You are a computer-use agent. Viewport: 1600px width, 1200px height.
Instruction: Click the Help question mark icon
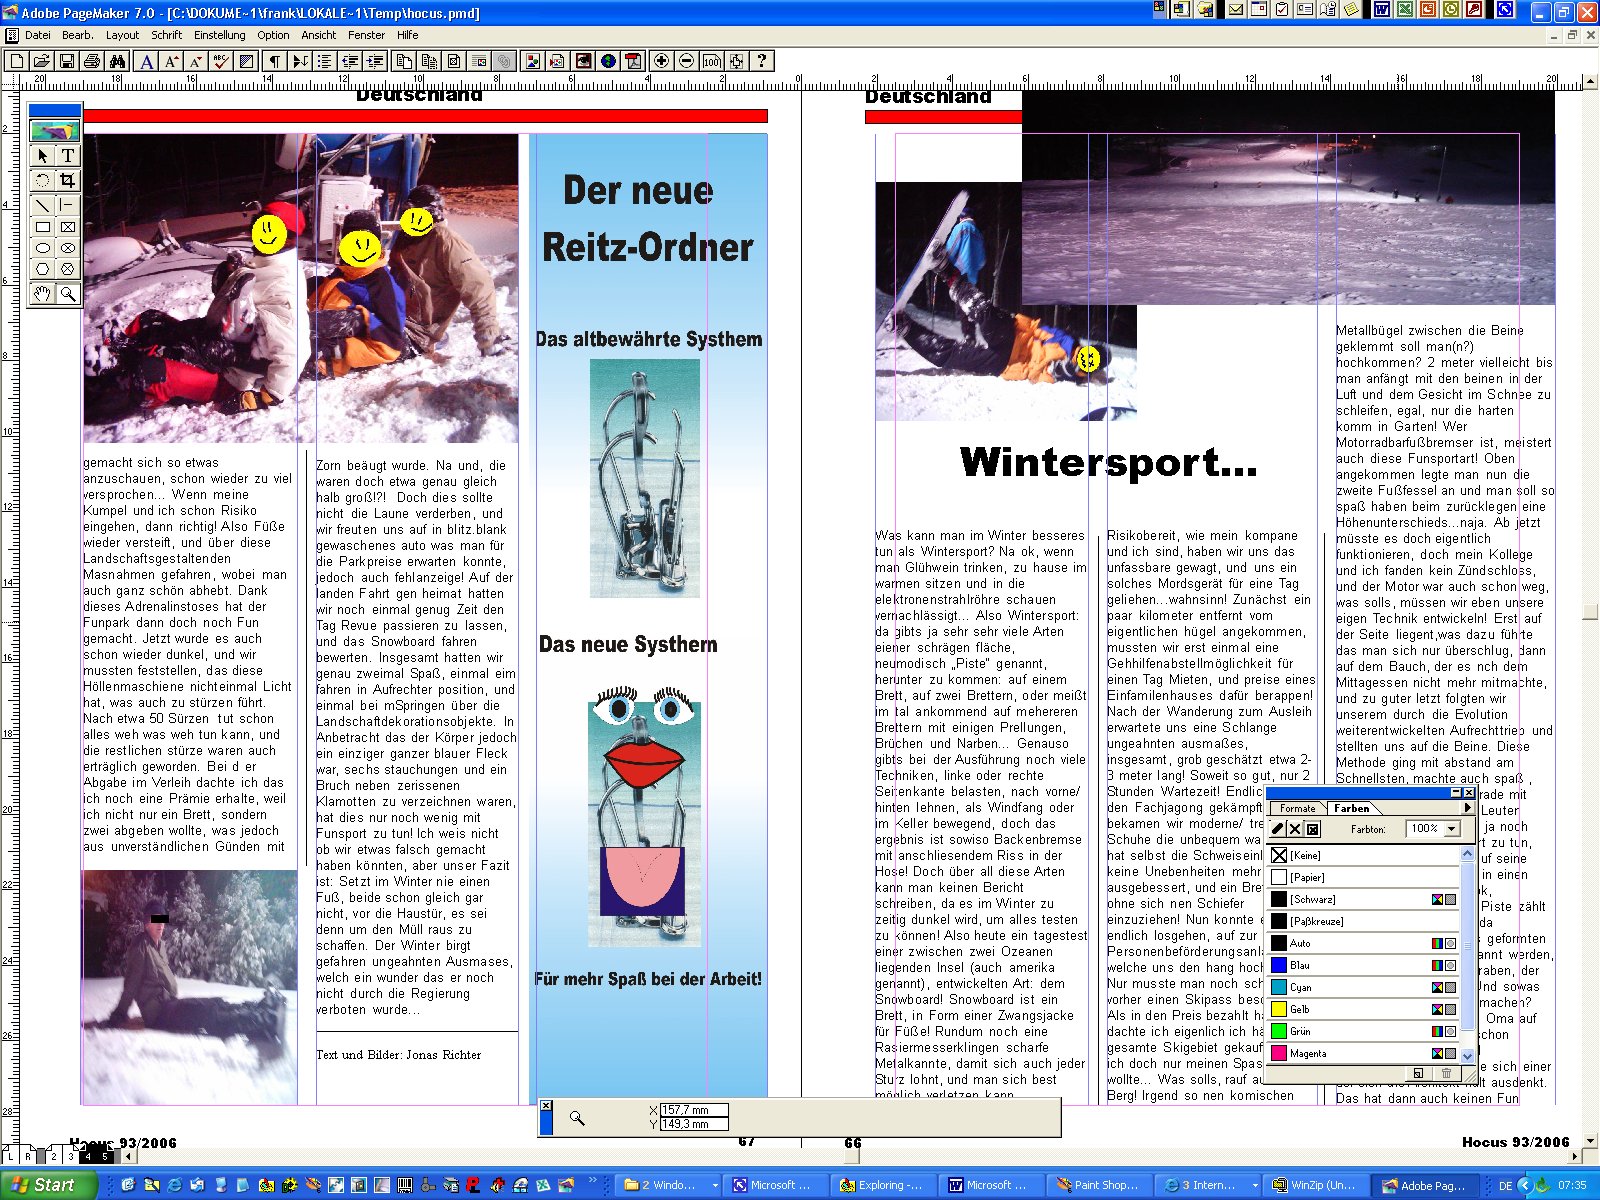tap(762, 61)
